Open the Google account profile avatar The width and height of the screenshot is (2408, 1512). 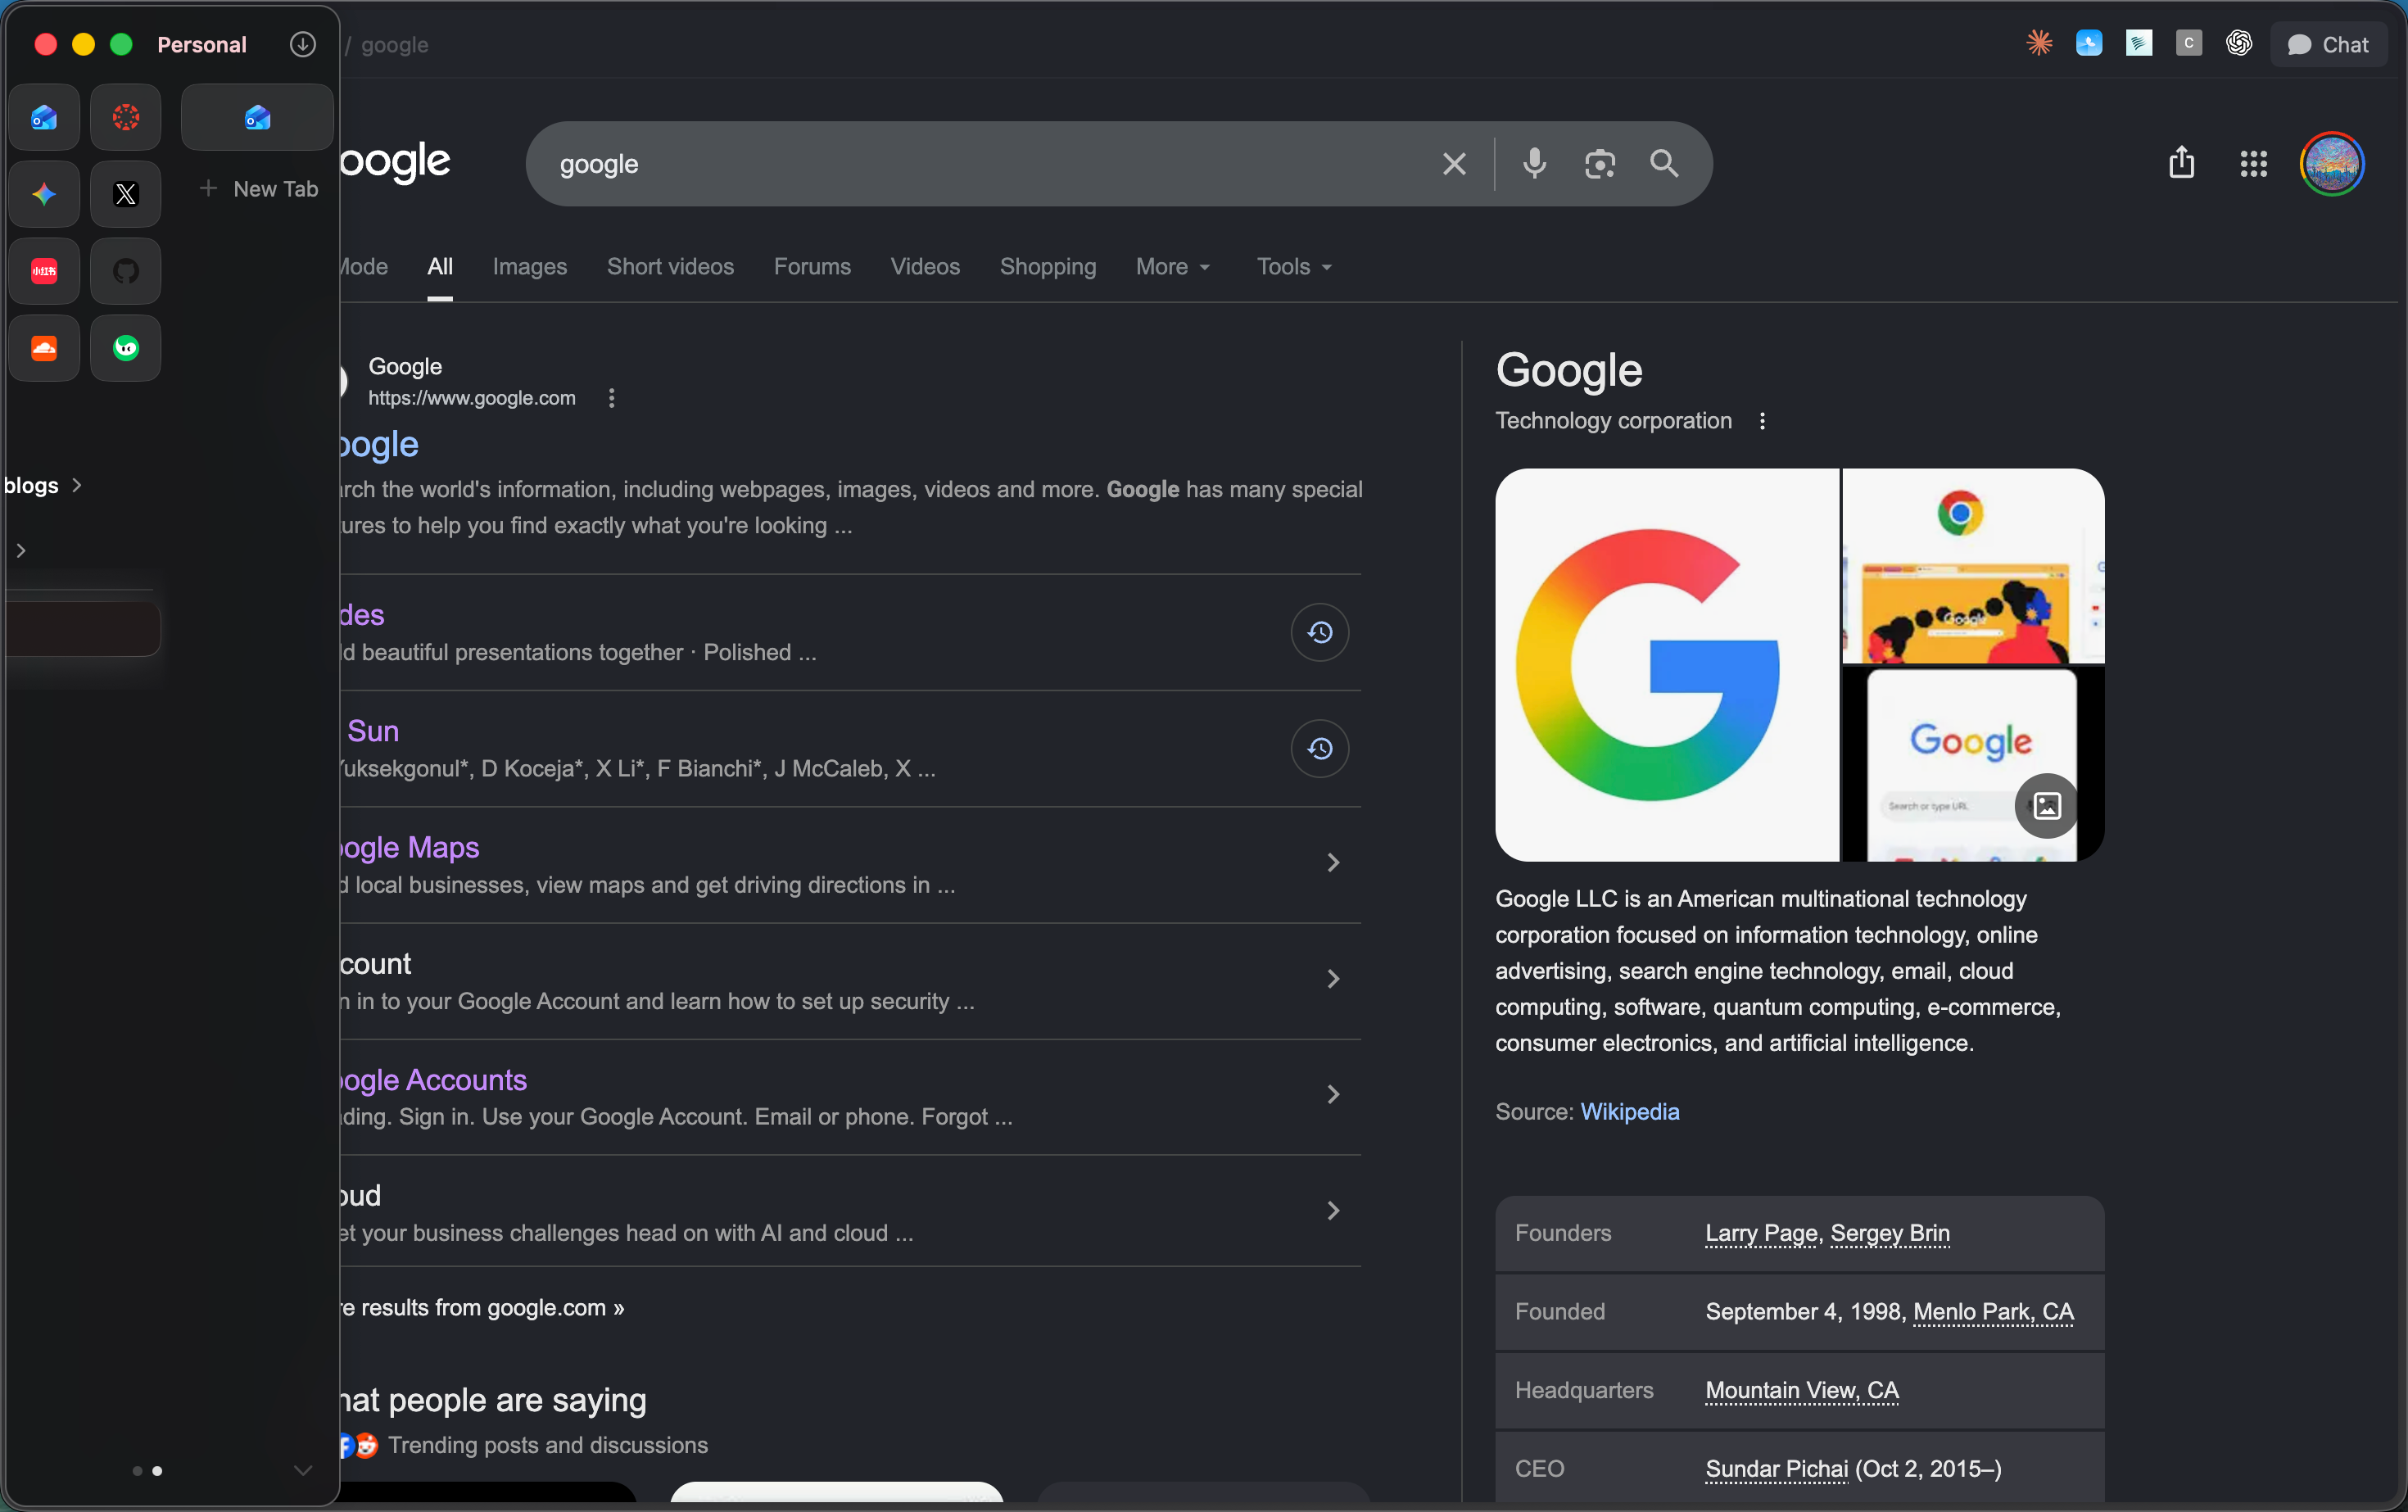click(x=2332, y=164)
